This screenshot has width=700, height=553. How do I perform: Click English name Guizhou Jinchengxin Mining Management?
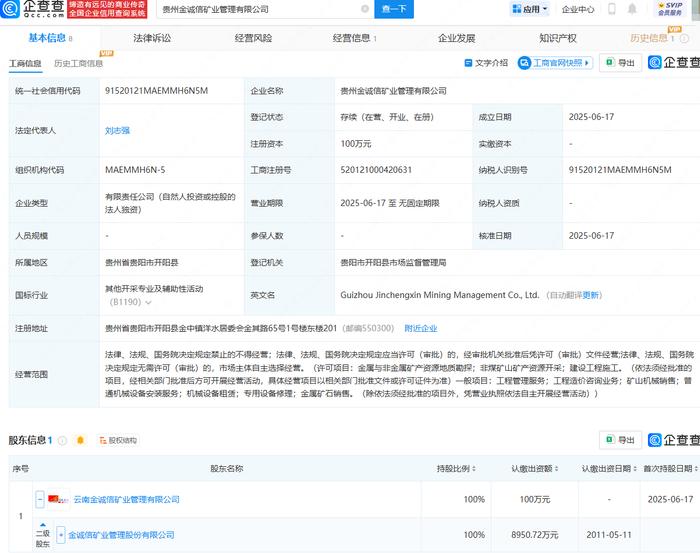pyautogui.click(x=440, y=295)
